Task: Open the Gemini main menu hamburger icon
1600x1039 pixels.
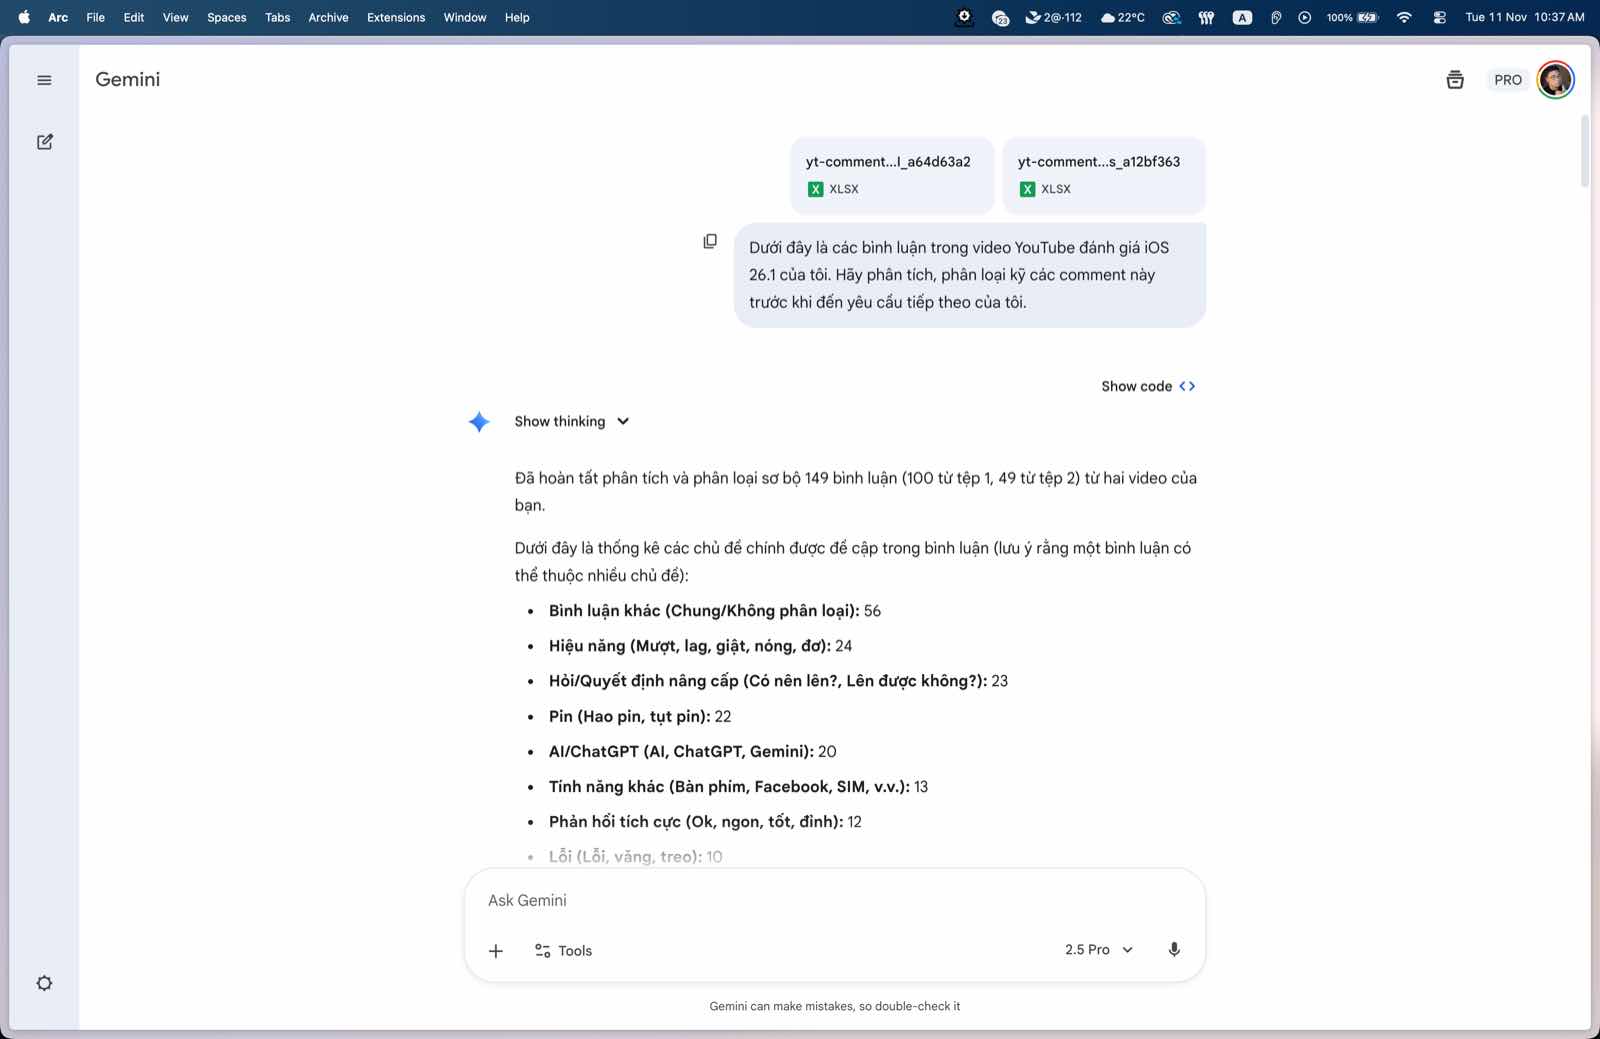Action: [44, 80]
